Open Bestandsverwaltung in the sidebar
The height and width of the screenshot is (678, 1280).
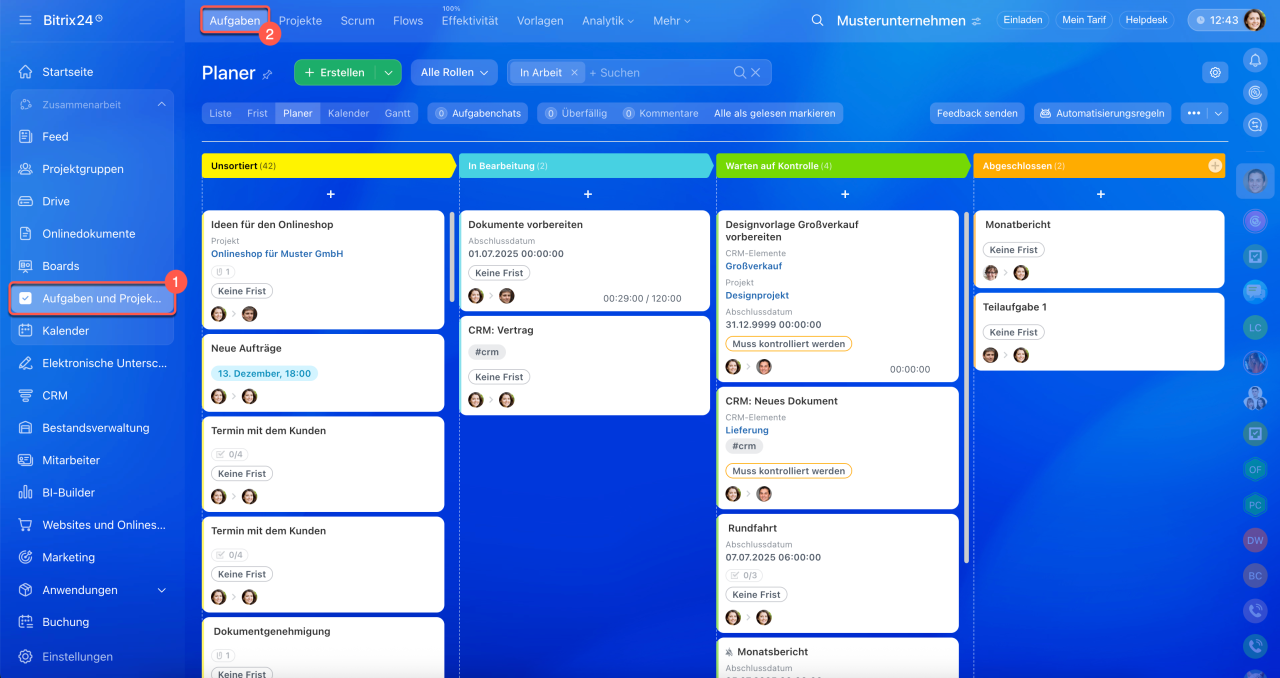coord(92,428)
